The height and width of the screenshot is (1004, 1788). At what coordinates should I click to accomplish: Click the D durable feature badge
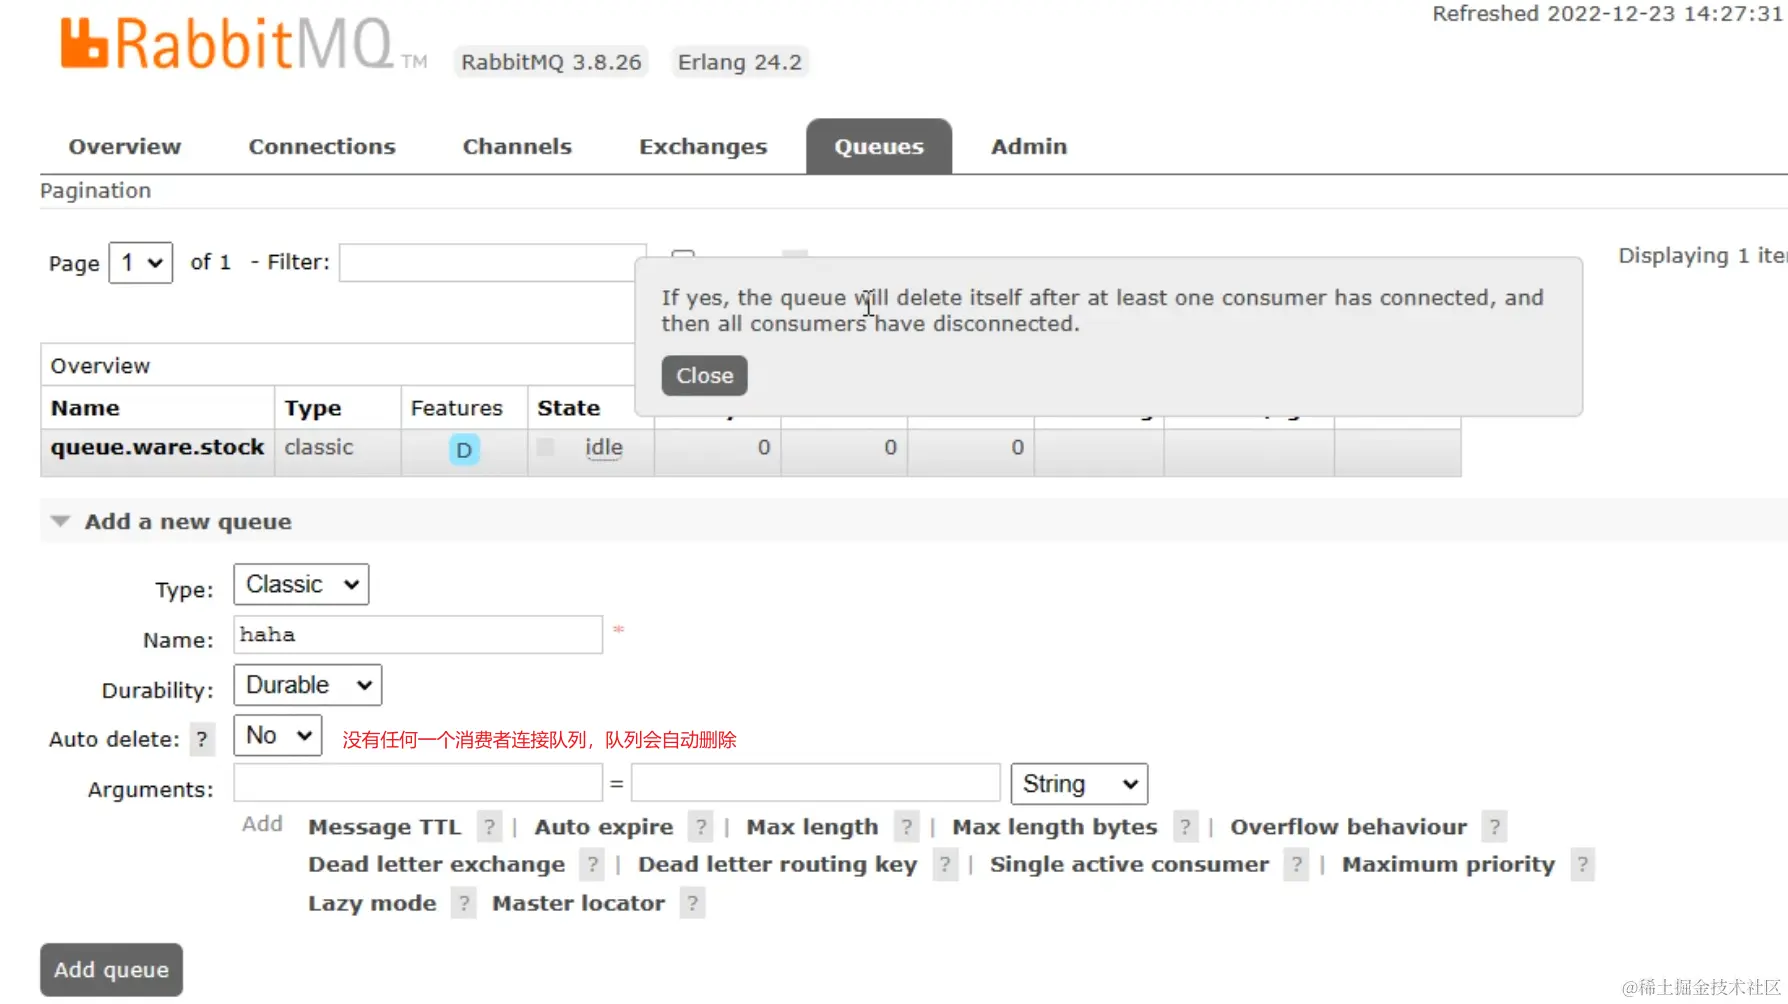pyautogui.click(x=464, y=450)
